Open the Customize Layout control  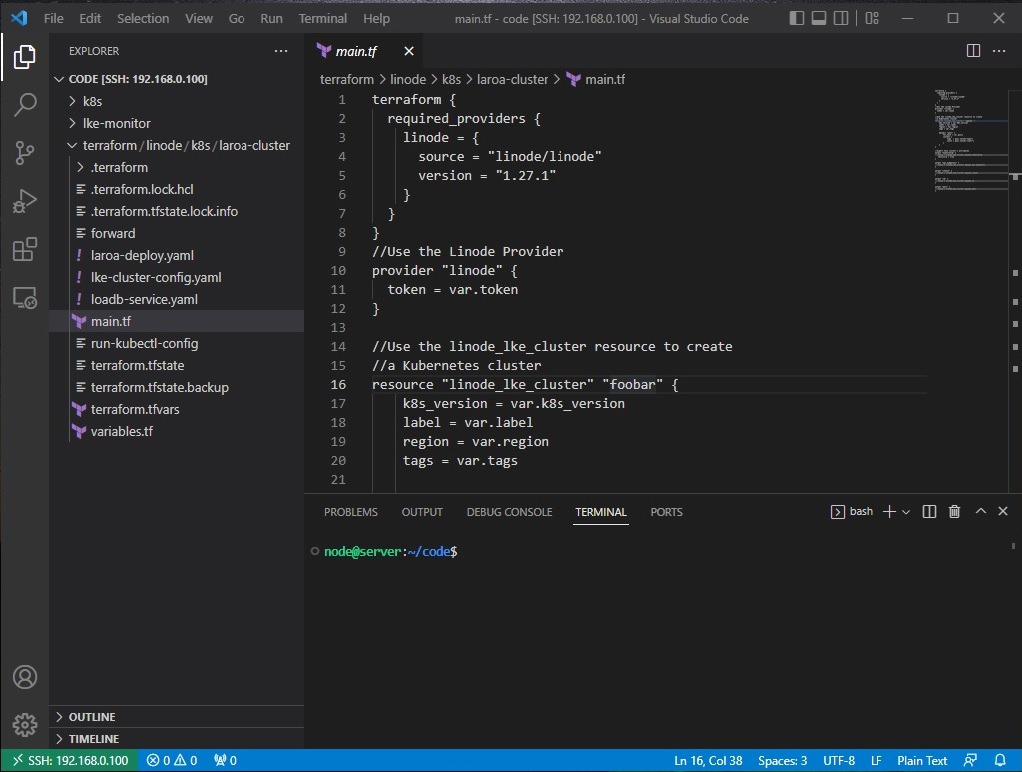pos(872,18)
